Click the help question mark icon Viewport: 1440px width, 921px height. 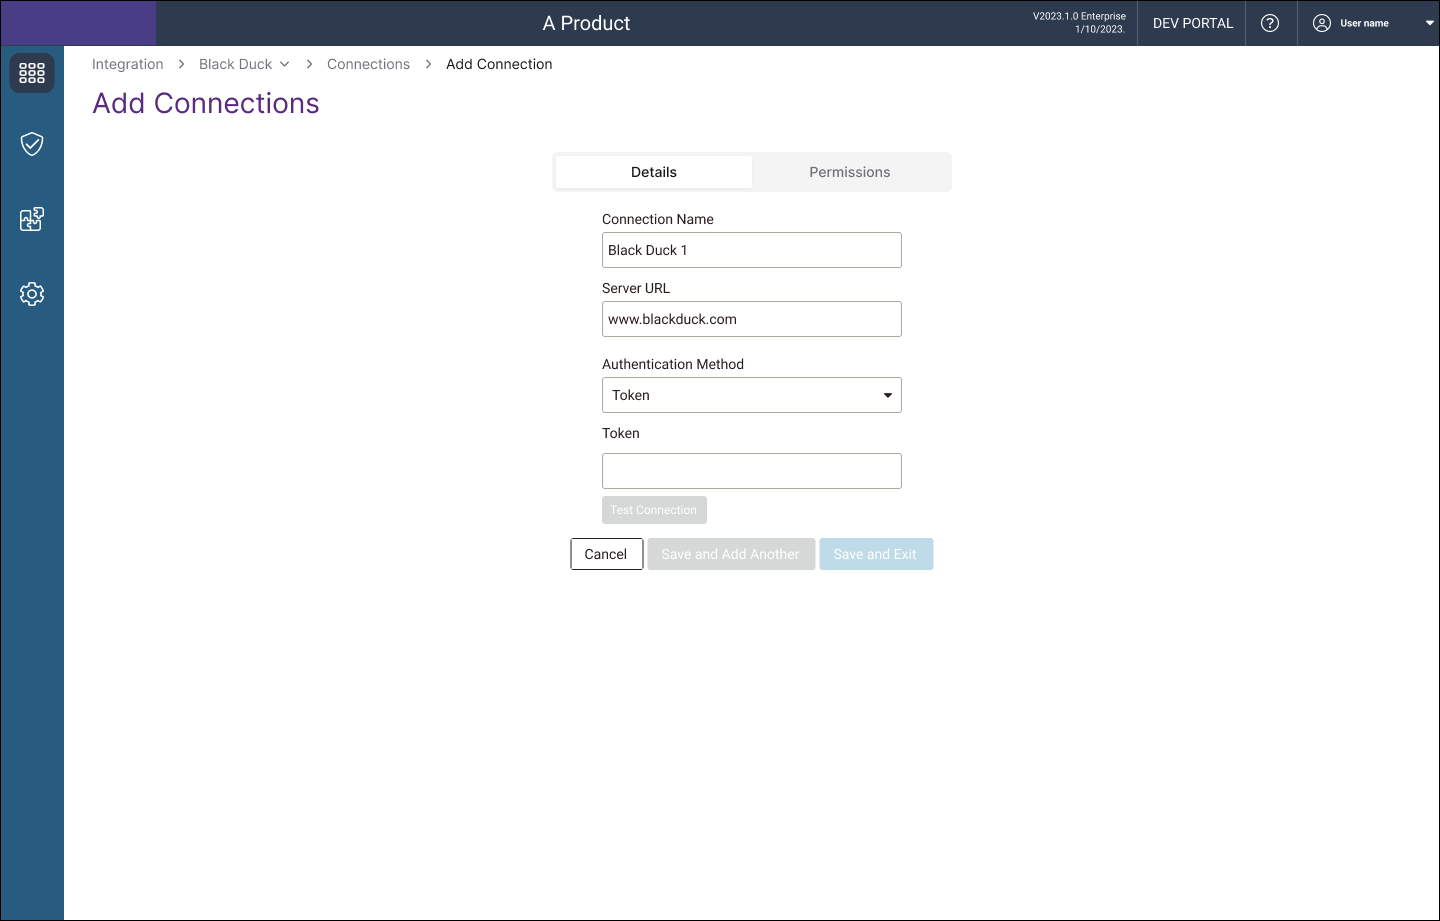(1270, 23)
